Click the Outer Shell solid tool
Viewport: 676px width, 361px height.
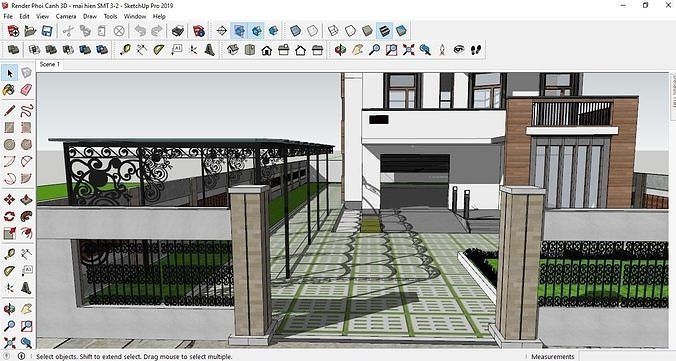tap(13, 50)
